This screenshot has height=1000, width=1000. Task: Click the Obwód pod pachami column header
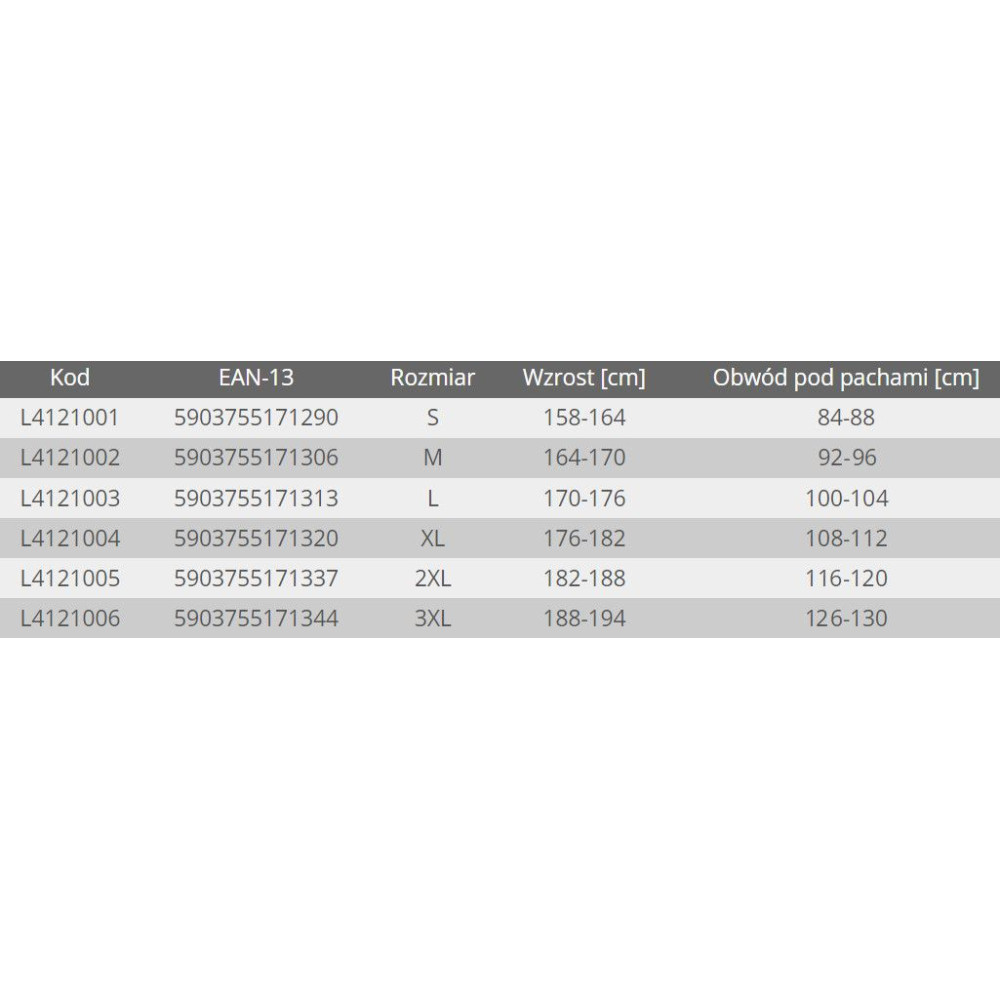point(846,378)
